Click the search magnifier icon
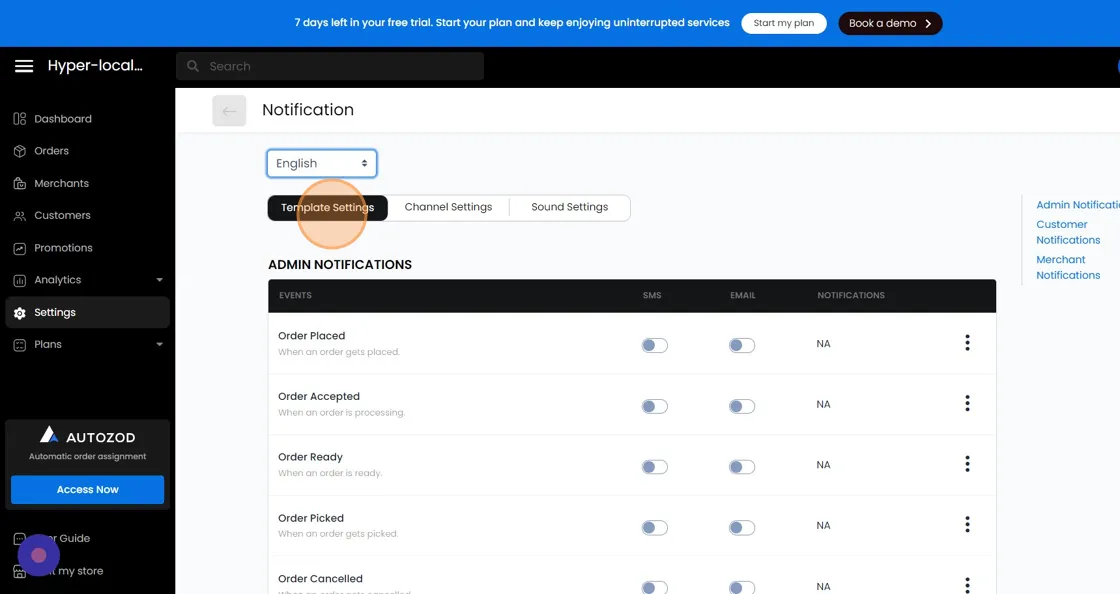 (193, 66)
